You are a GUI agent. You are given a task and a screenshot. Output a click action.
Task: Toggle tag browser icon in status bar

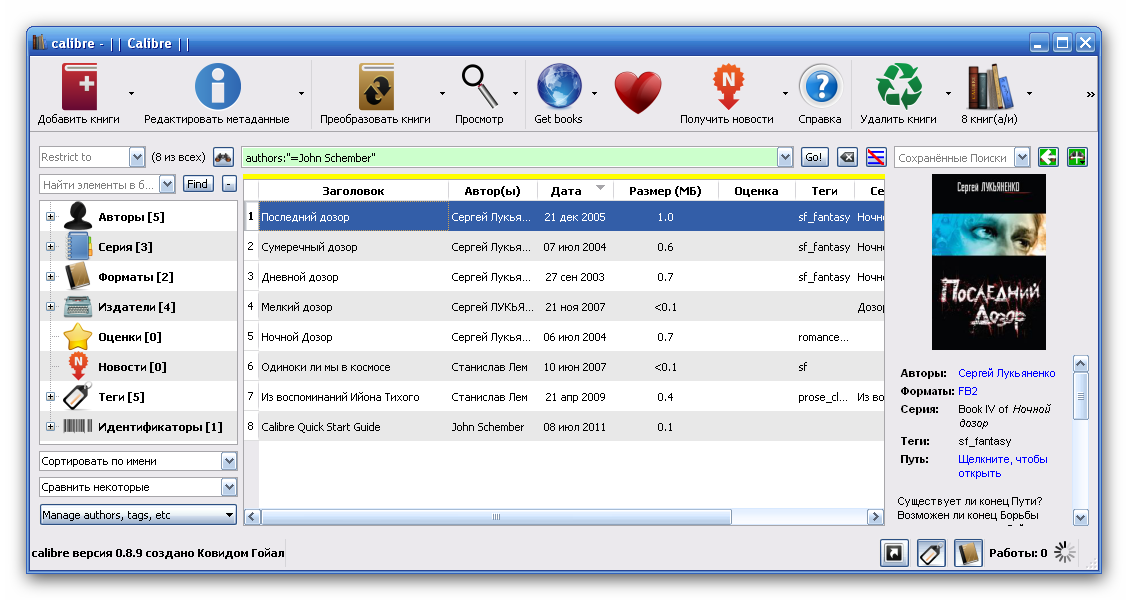click(x=931, y=553)
